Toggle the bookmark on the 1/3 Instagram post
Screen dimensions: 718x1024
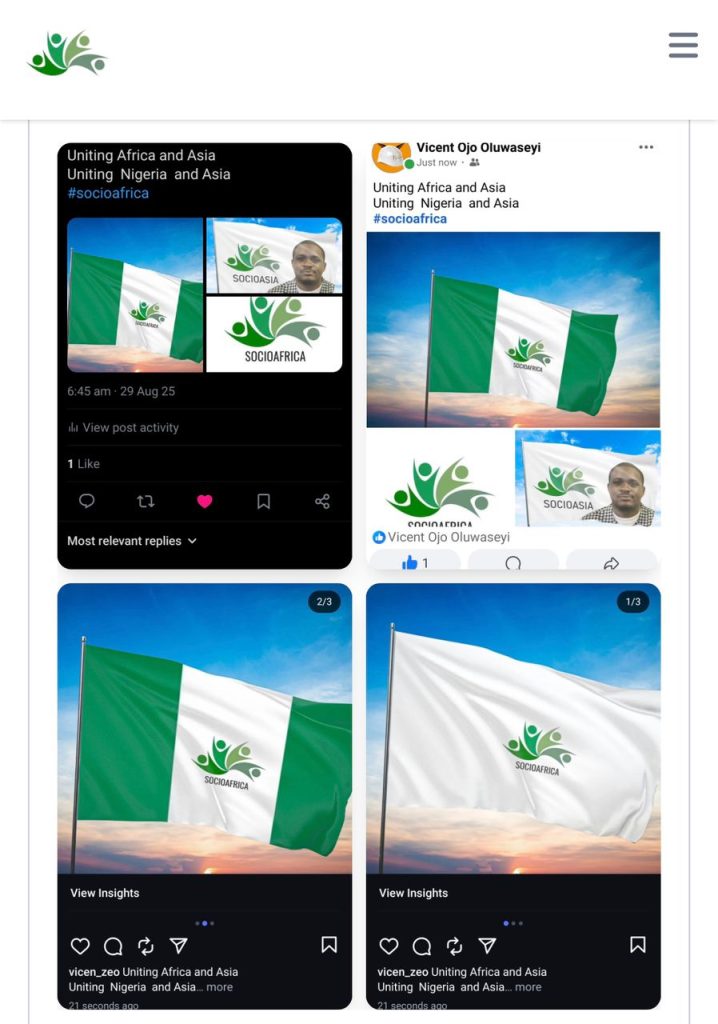coord(637,945)
